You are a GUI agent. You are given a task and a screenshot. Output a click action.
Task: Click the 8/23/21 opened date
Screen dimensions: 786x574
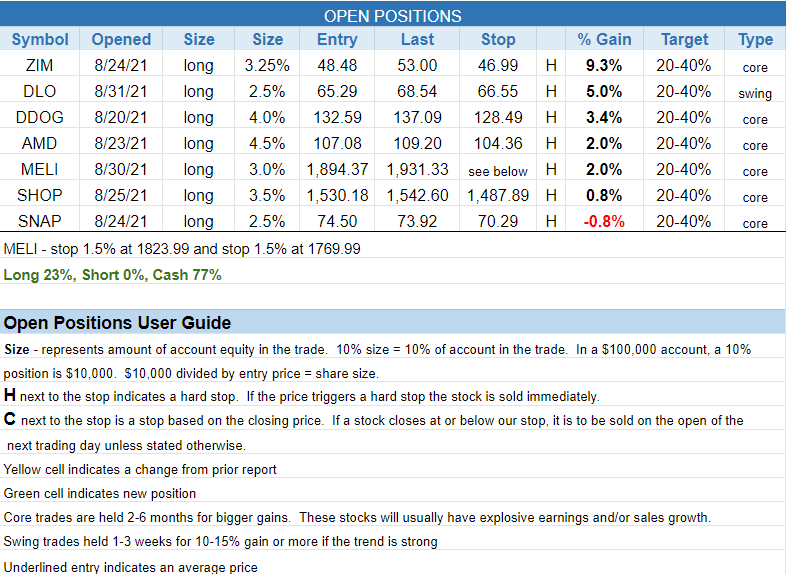tap(121, 143)
